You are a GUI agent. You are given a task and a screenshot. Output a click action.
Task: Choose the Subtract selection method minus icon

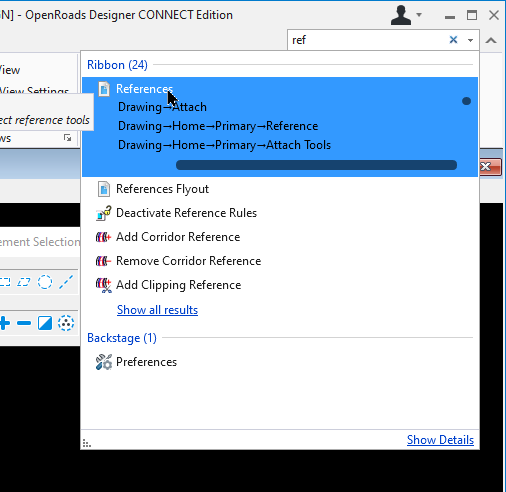click(24, 323)
